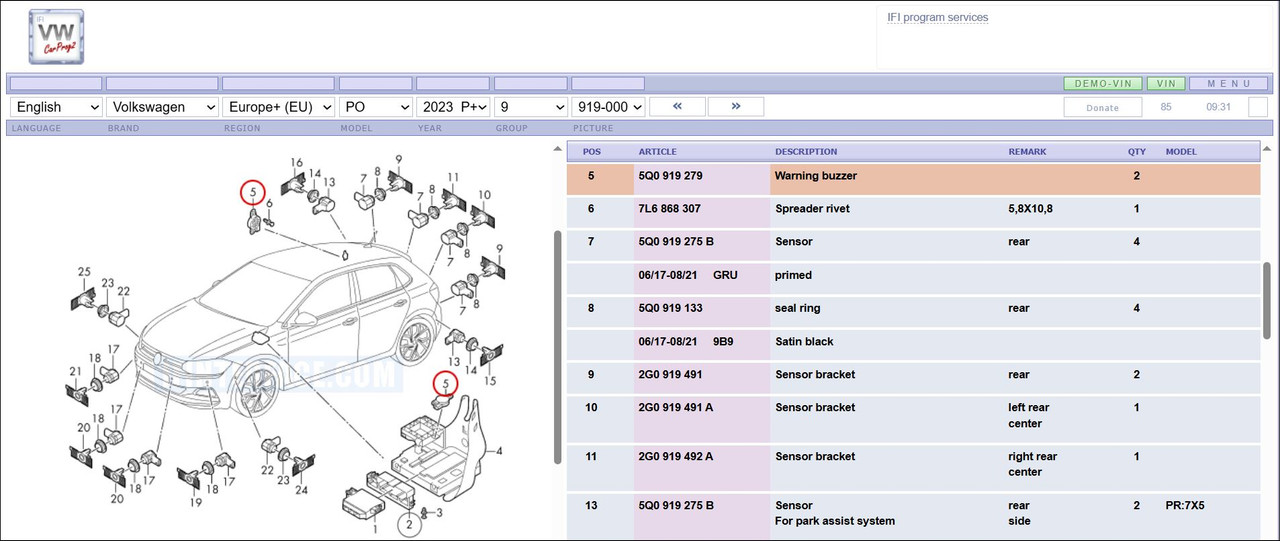The width and height of the screenshot is (1280, 541).
Task: Click article 5Q0 919 279
Action: click(x=670, y=176)
